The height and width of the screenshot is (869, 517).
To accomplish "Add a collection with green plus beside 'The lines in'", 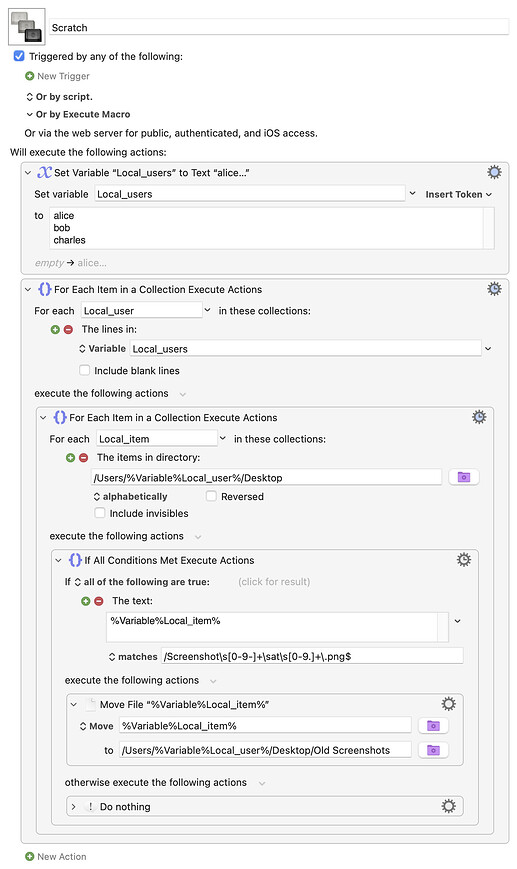I will point(55,330).
